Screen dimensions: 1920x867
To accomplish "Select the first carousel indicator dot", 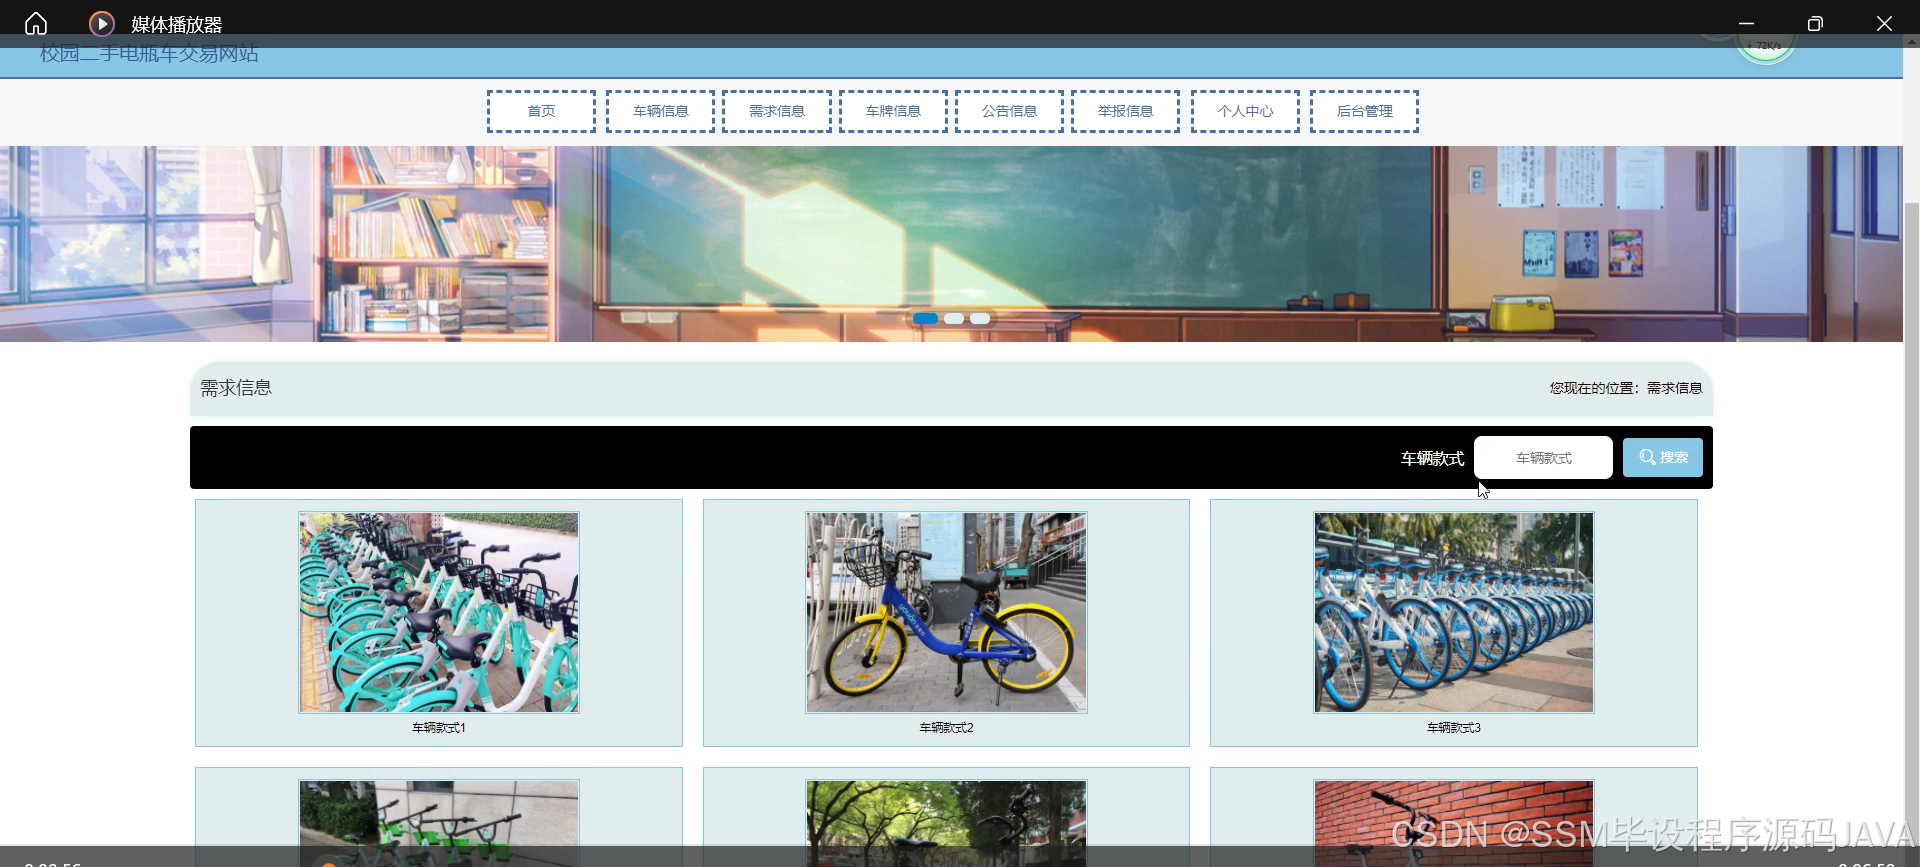I will (925, 318).
